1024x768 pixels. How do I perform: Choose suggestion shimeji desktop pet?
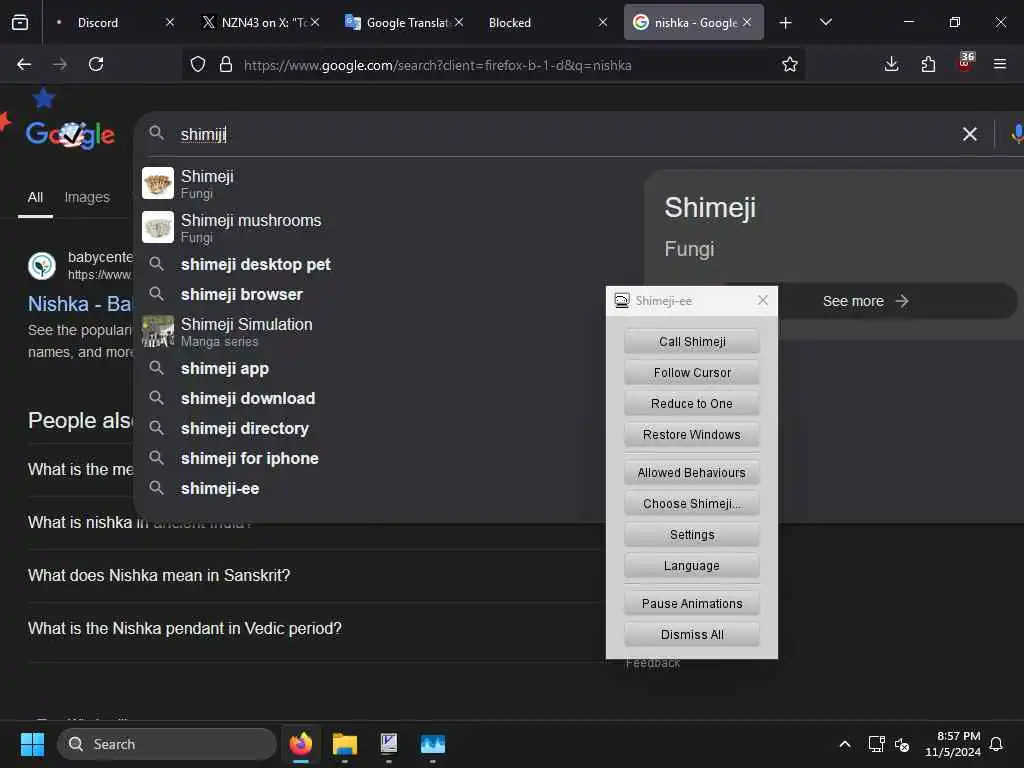click(x=385, y=264)
